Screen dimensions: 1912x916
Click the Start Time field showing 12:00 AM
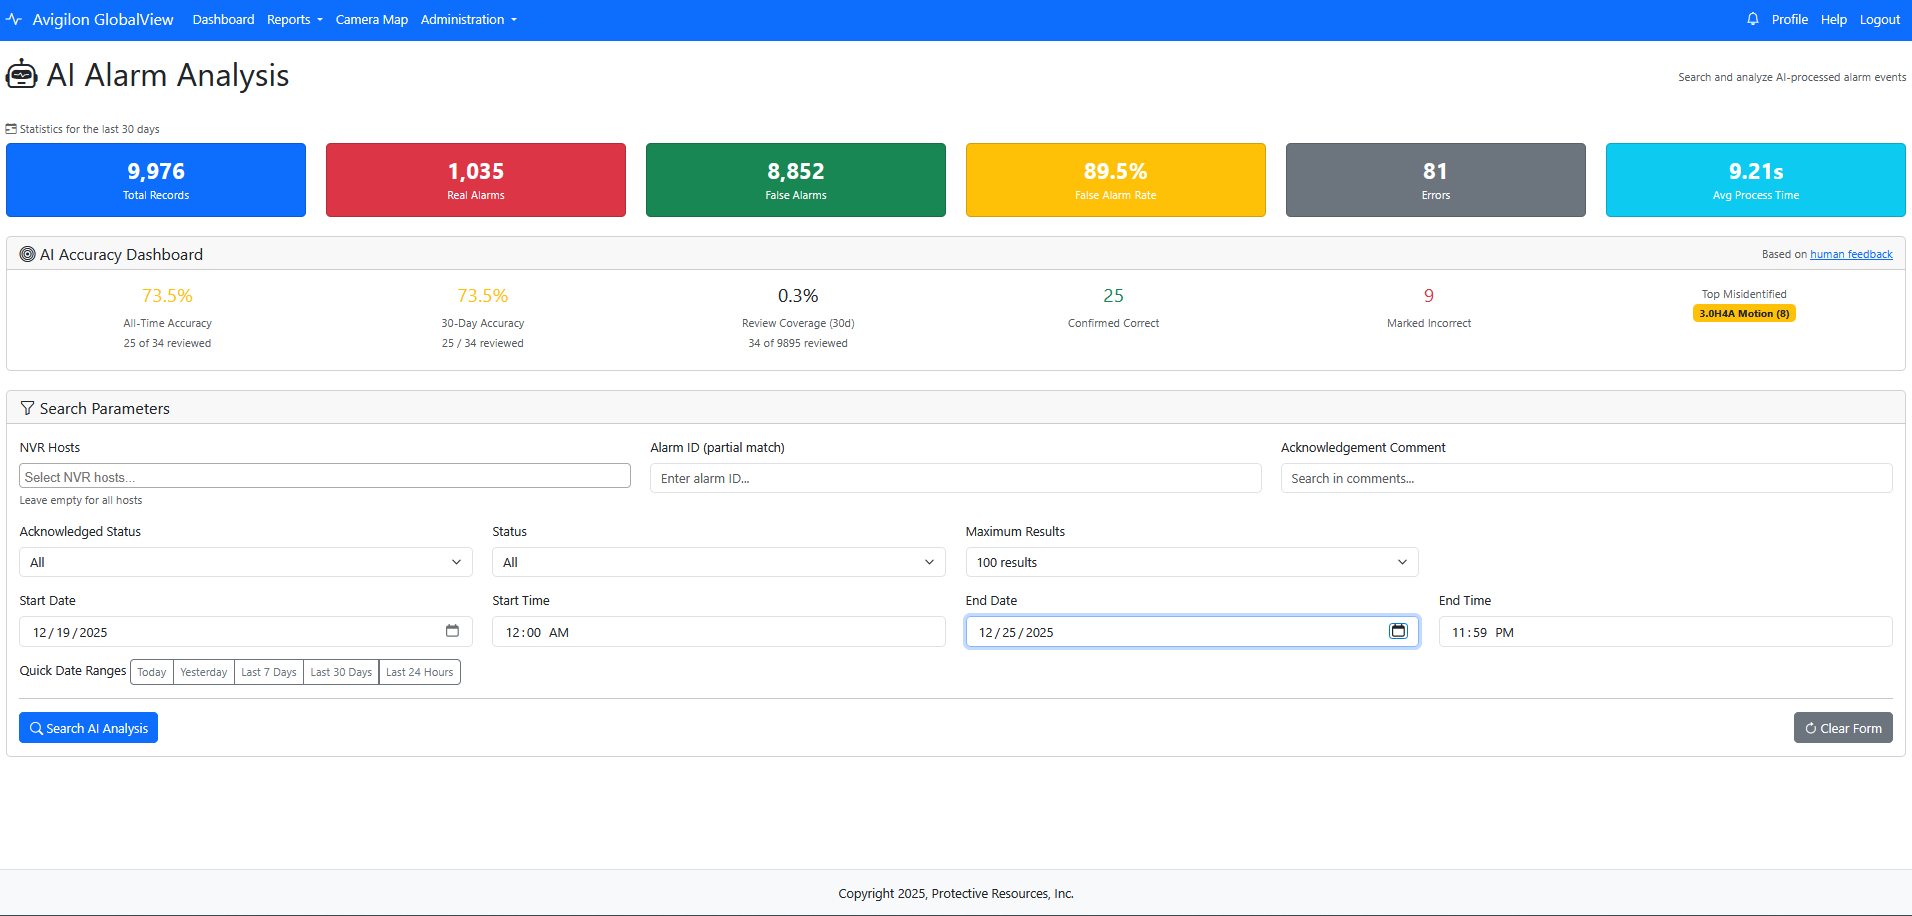[x=719, y=632]
